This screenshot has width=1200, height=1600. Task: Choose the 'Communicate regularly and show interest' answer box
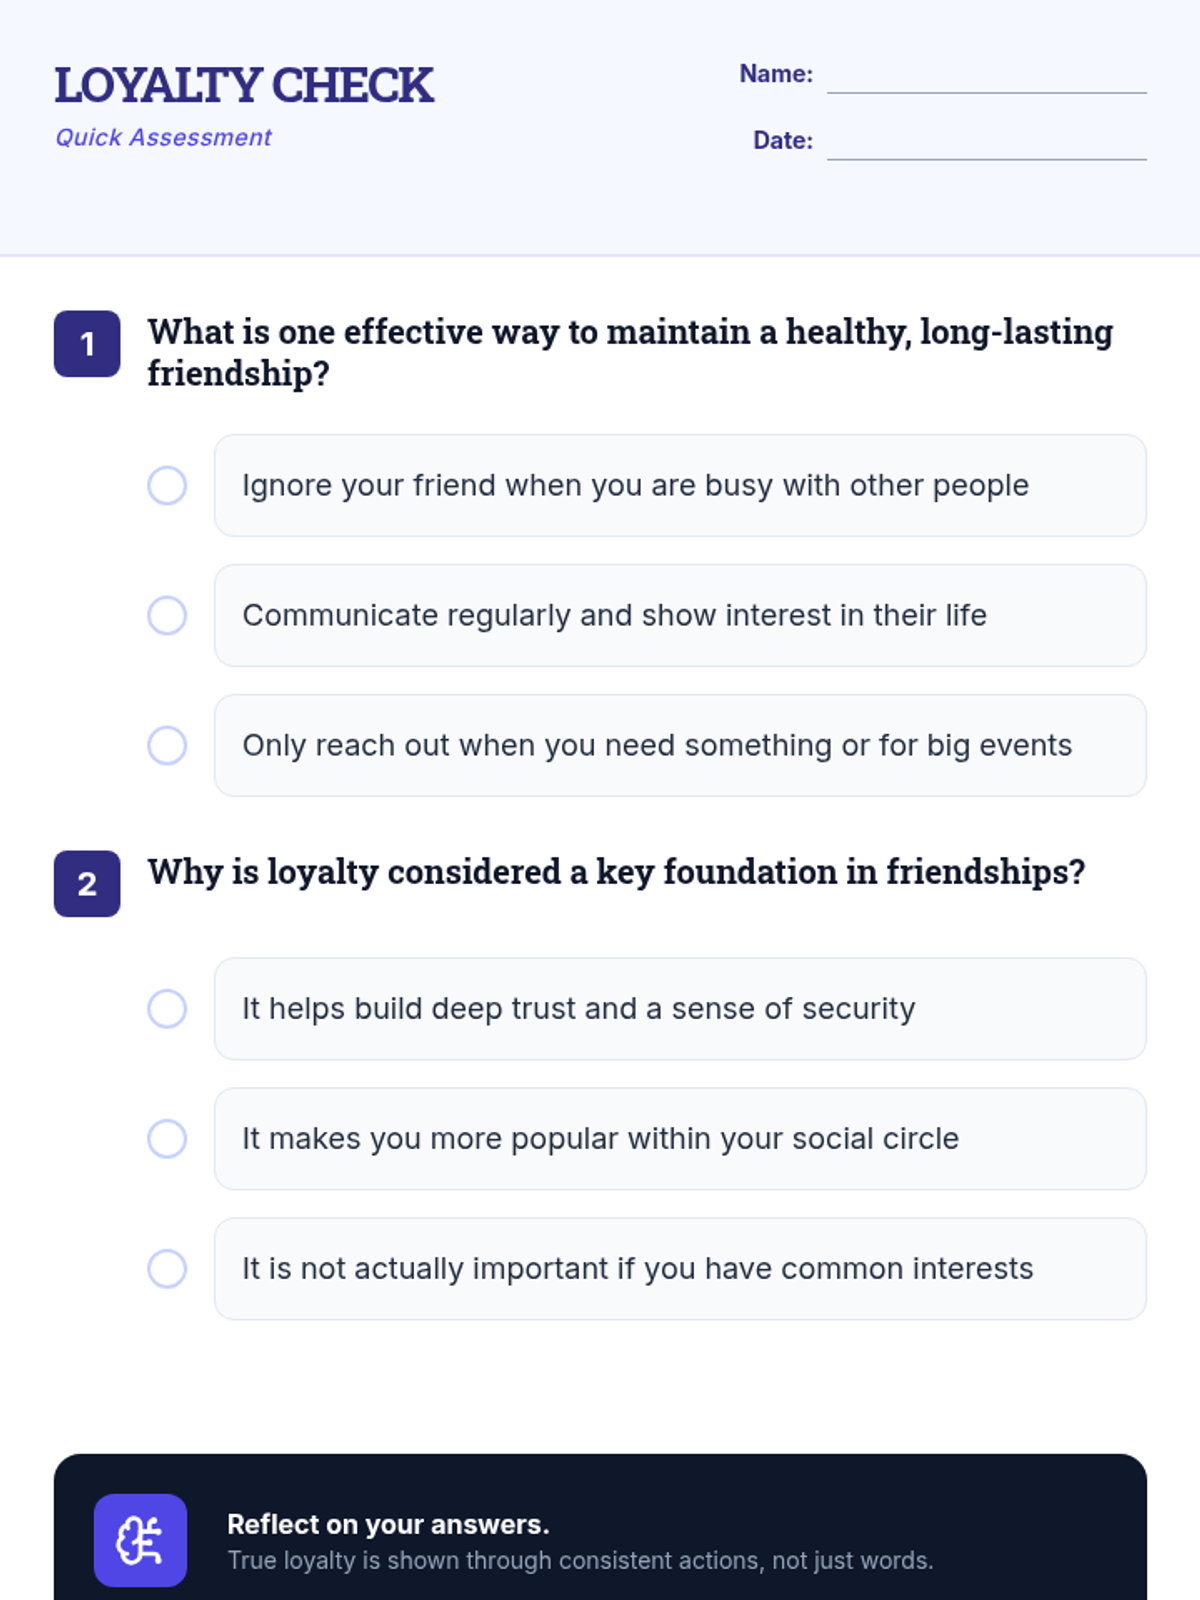click(680, 616)
